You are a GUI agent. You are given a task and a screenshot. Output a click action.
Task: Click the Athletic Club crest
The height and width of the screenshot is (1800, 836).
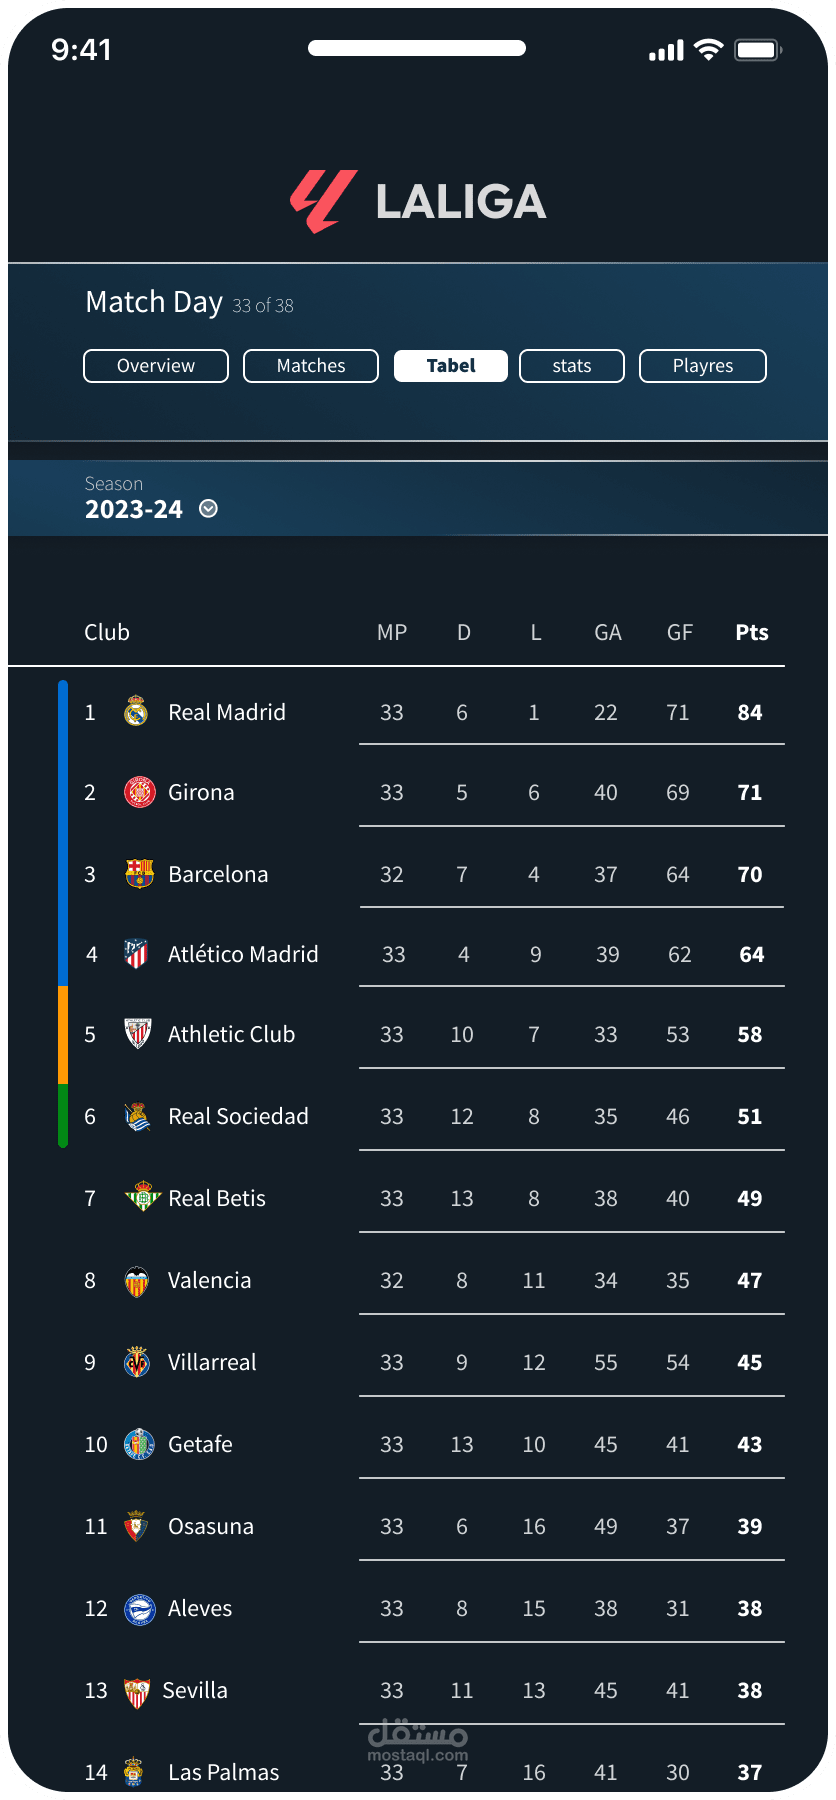coord(137,1034)
